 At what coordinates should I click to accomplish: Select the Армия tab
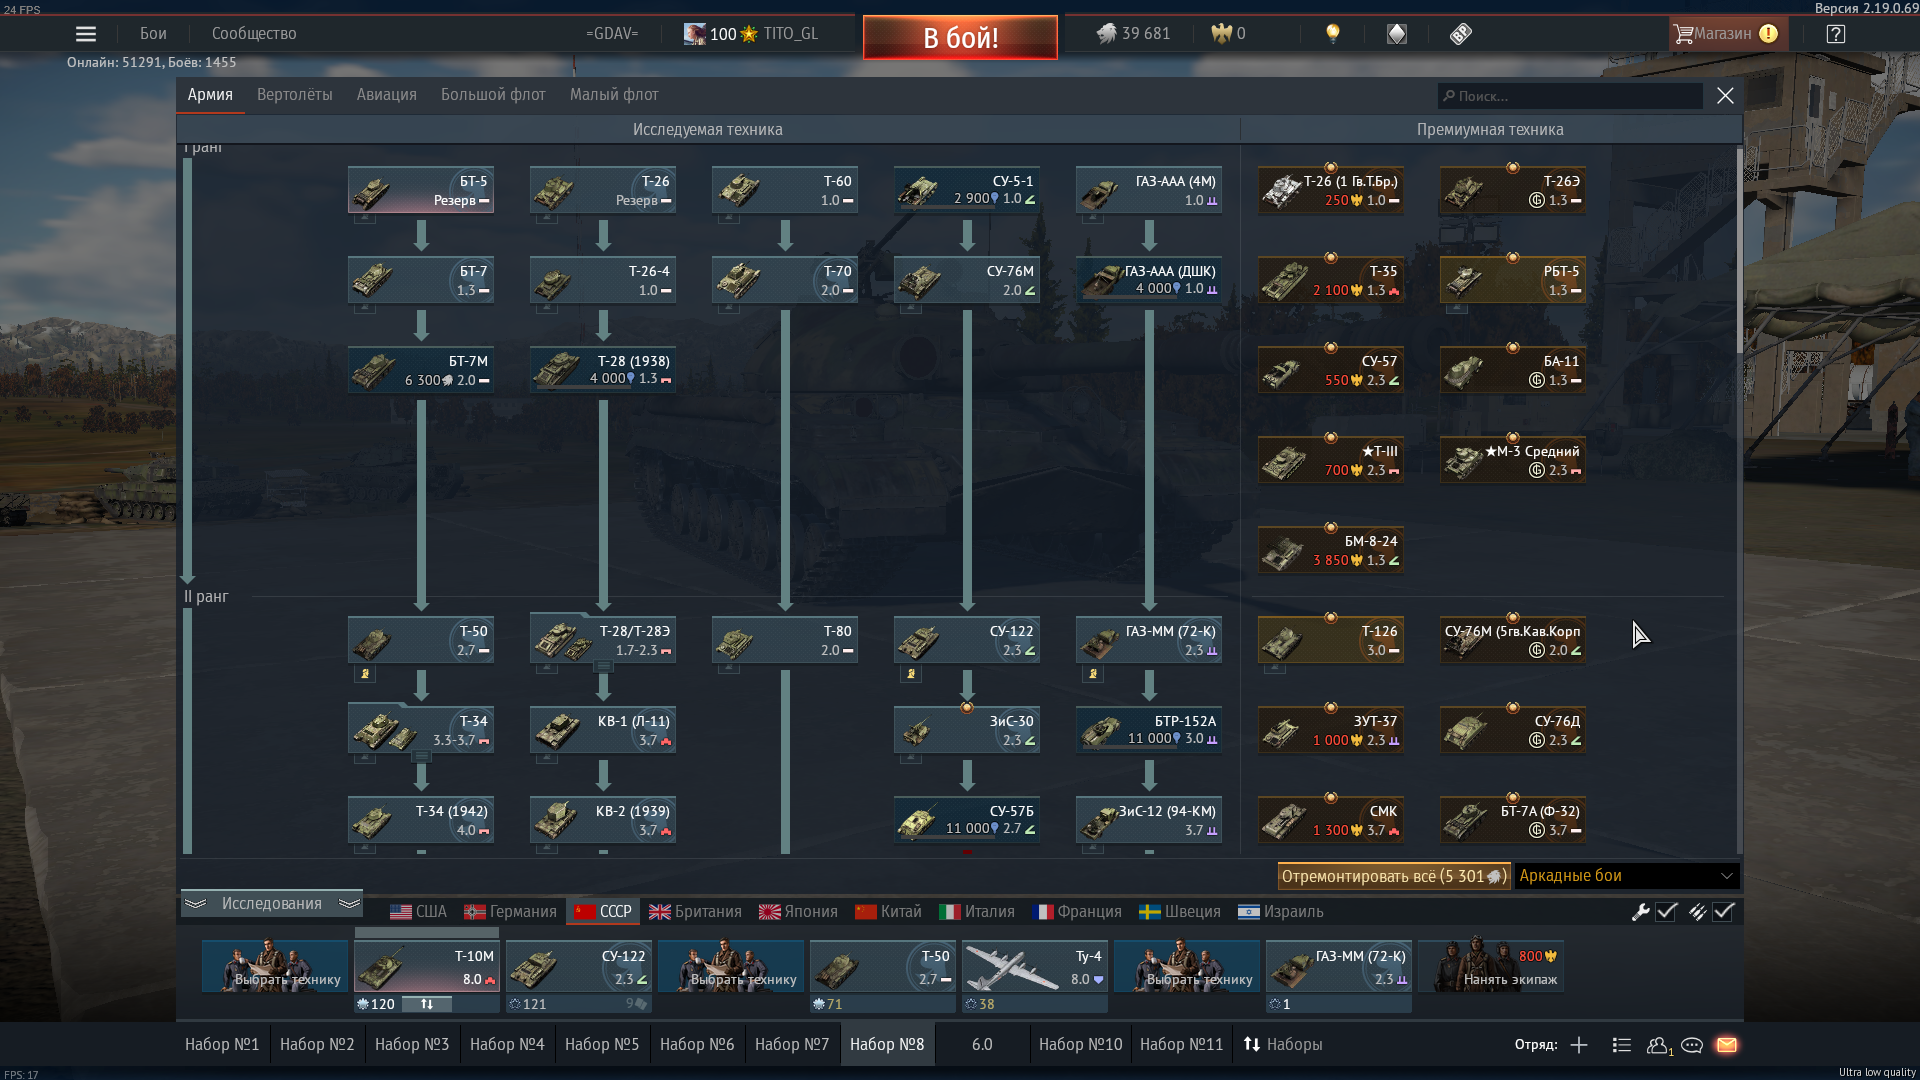210,95
